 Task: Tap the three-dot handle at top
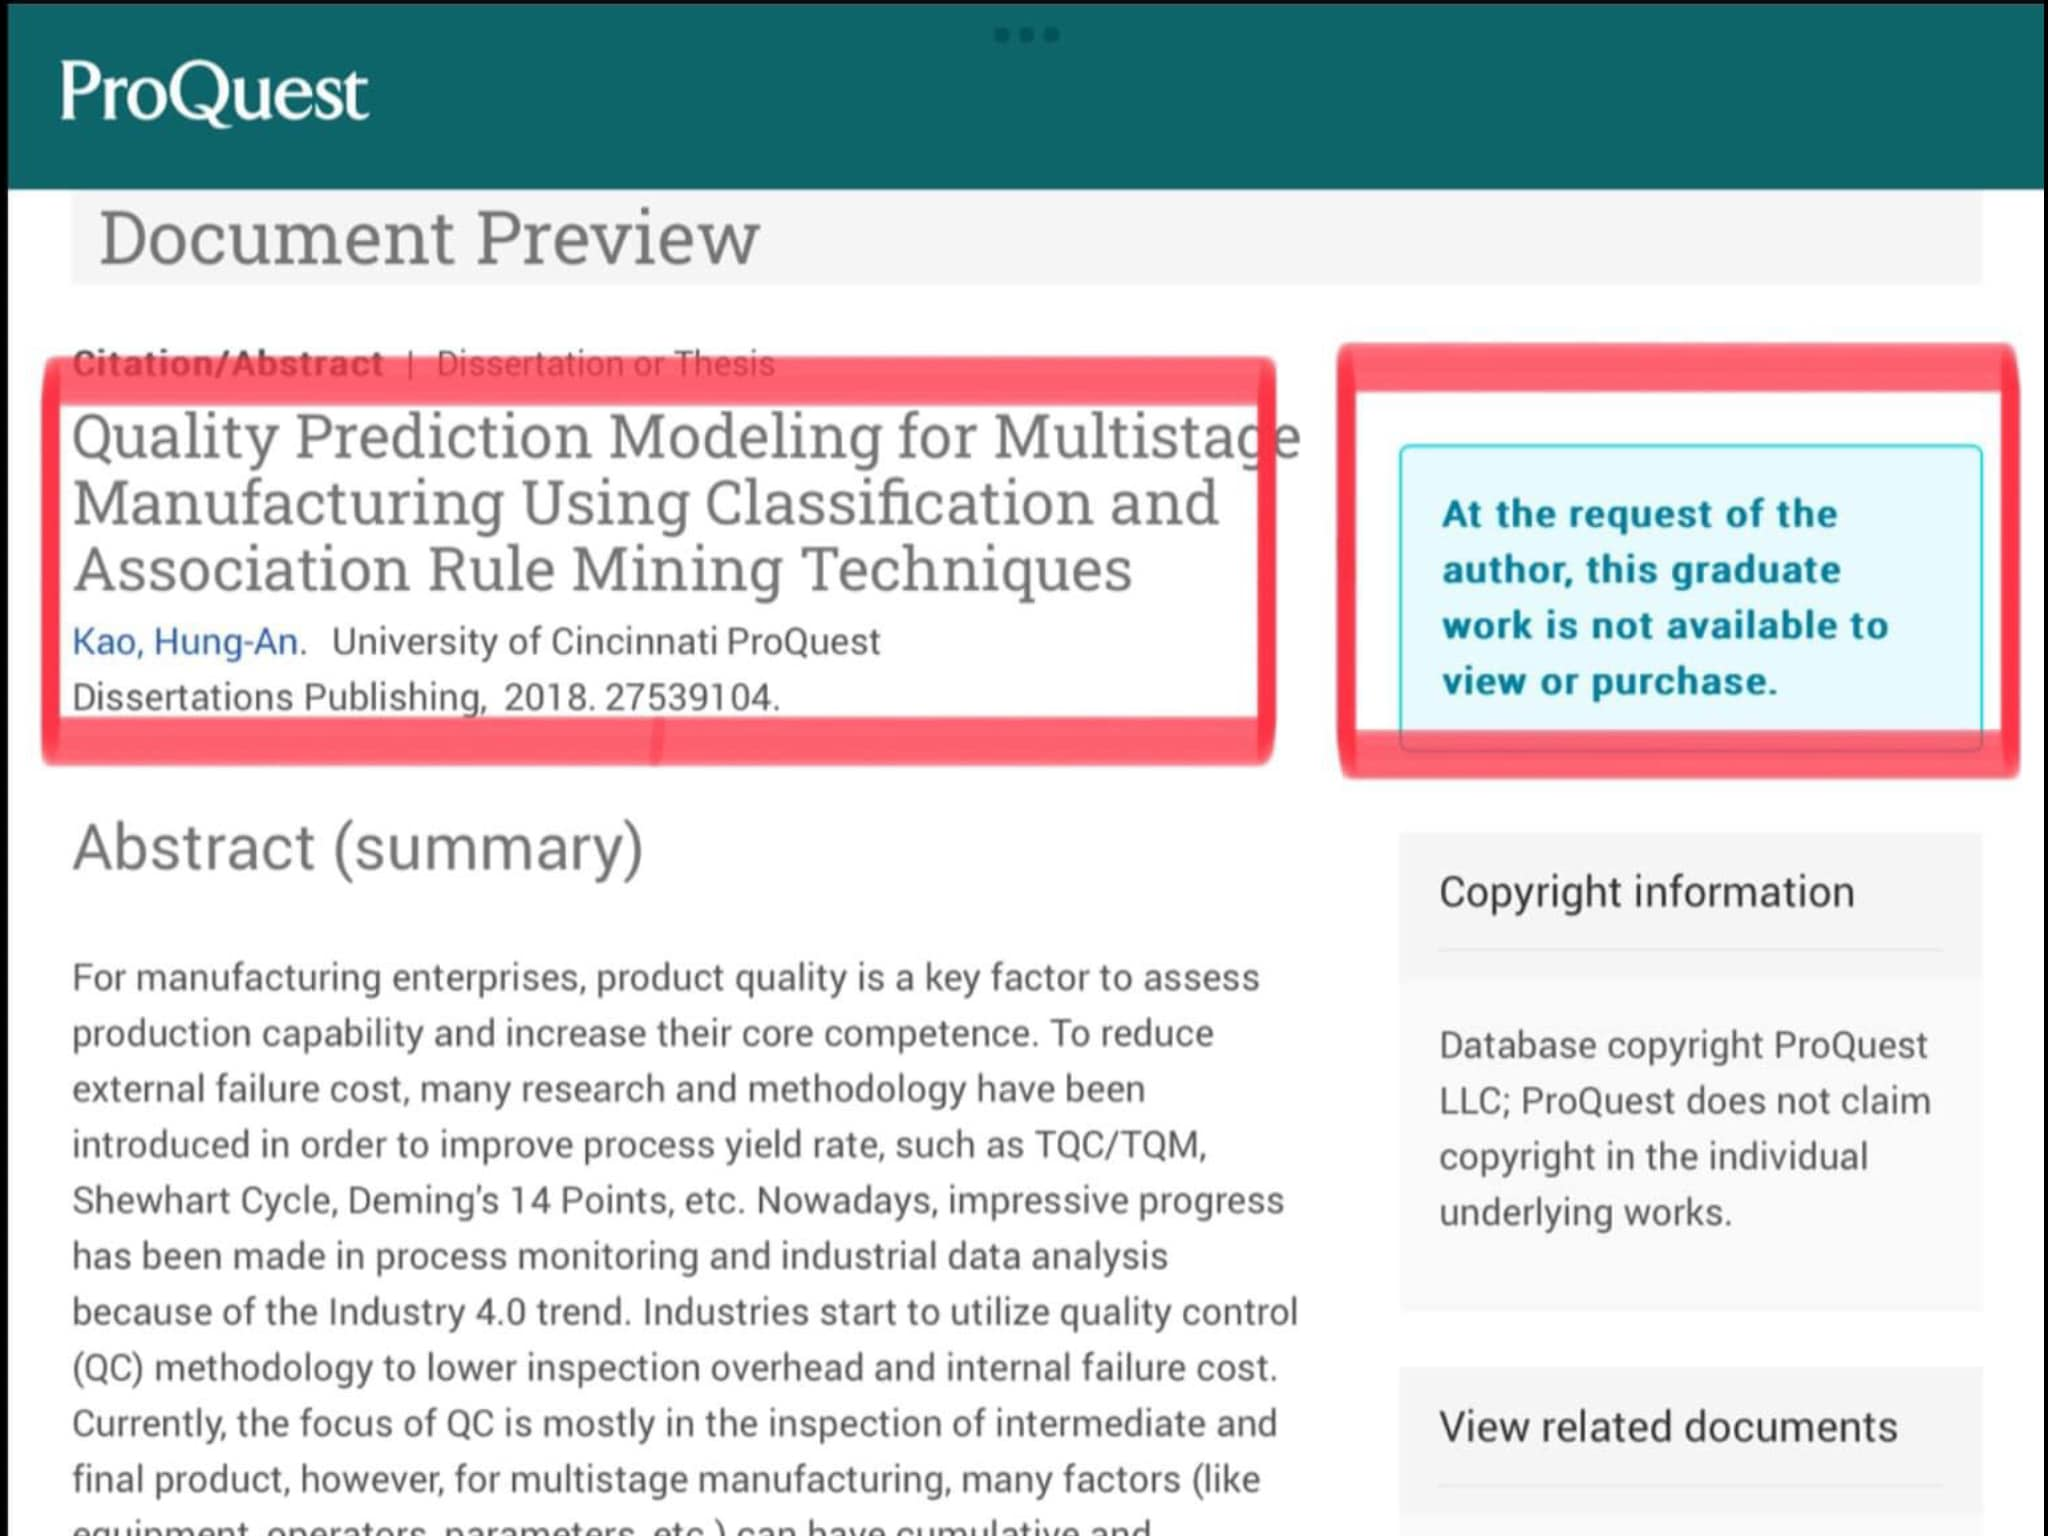1026,35
